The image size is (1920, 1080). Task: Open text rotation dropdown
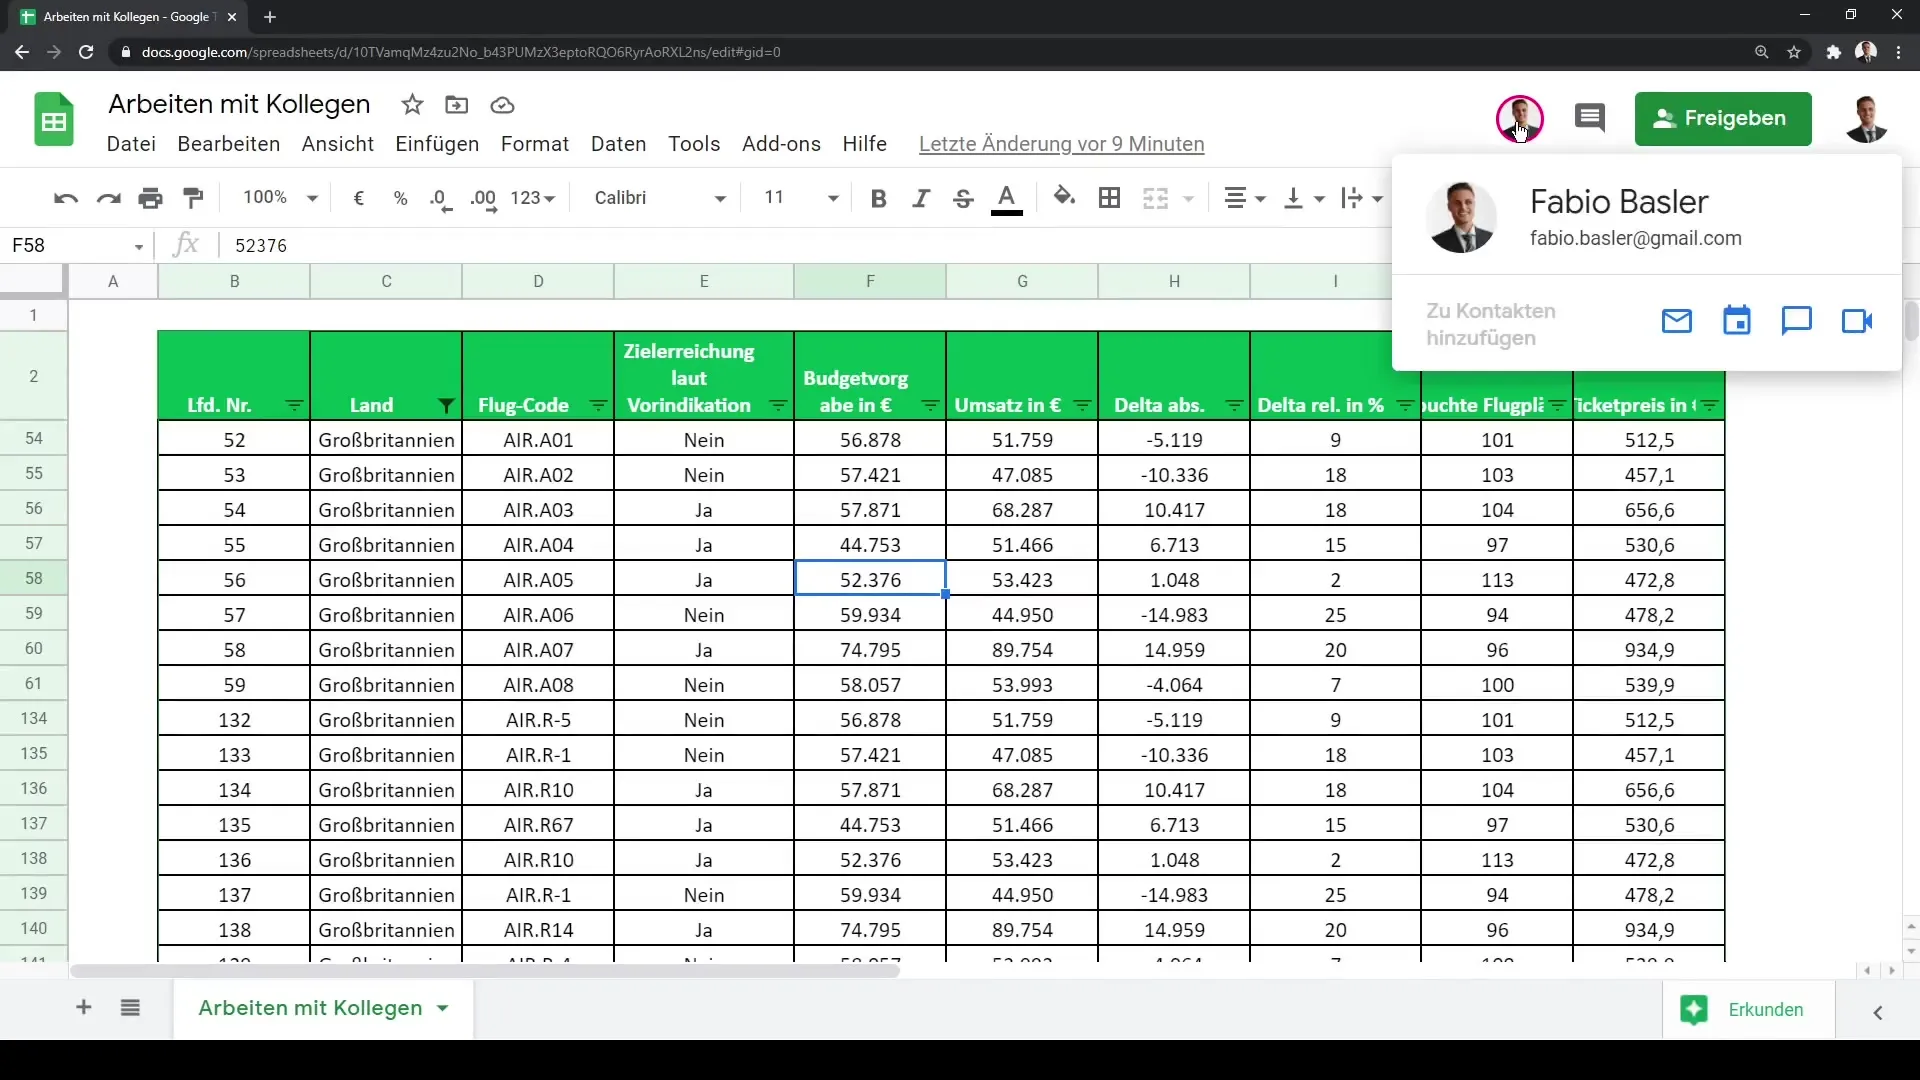click(x=1362, y=198)
